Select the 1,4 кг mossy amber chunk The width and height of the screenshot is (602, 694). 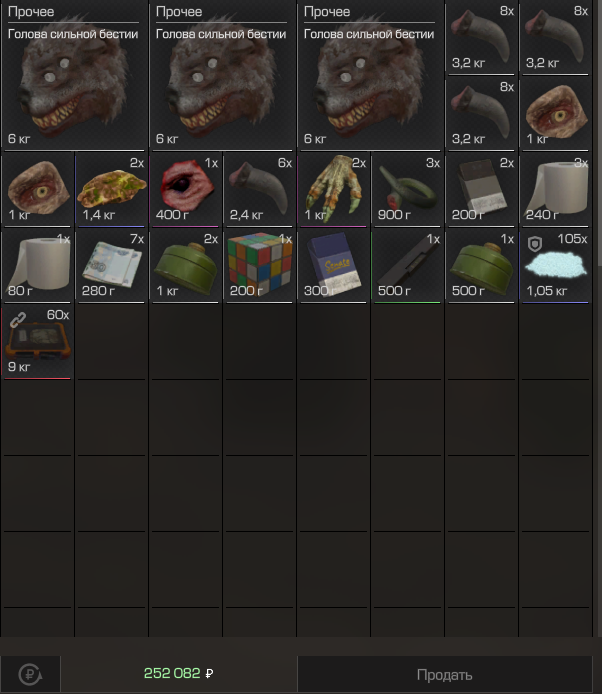(x=112, y=189)
